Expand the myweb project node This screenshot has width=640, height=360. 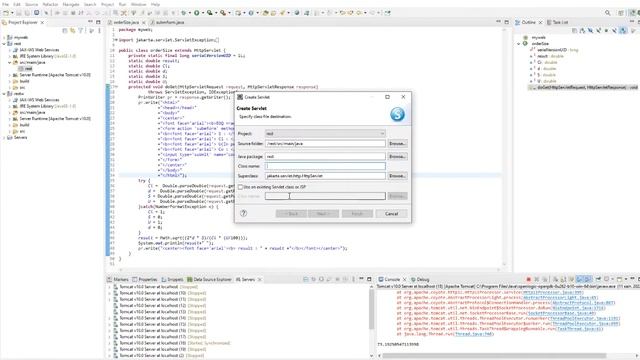pyautogui.click(x=4, y=37)
